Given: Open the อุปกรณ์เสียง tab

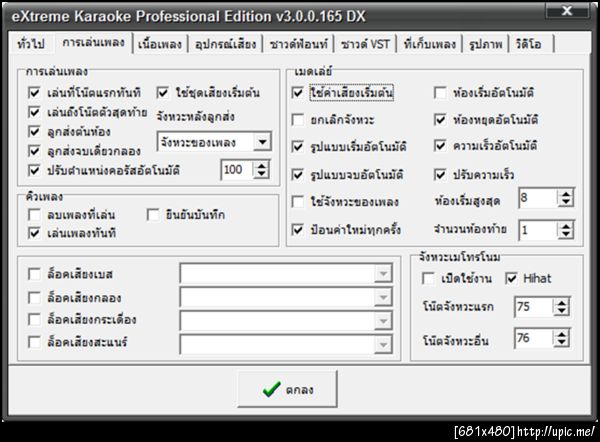Looking at the screenshot, I should 225,44.
